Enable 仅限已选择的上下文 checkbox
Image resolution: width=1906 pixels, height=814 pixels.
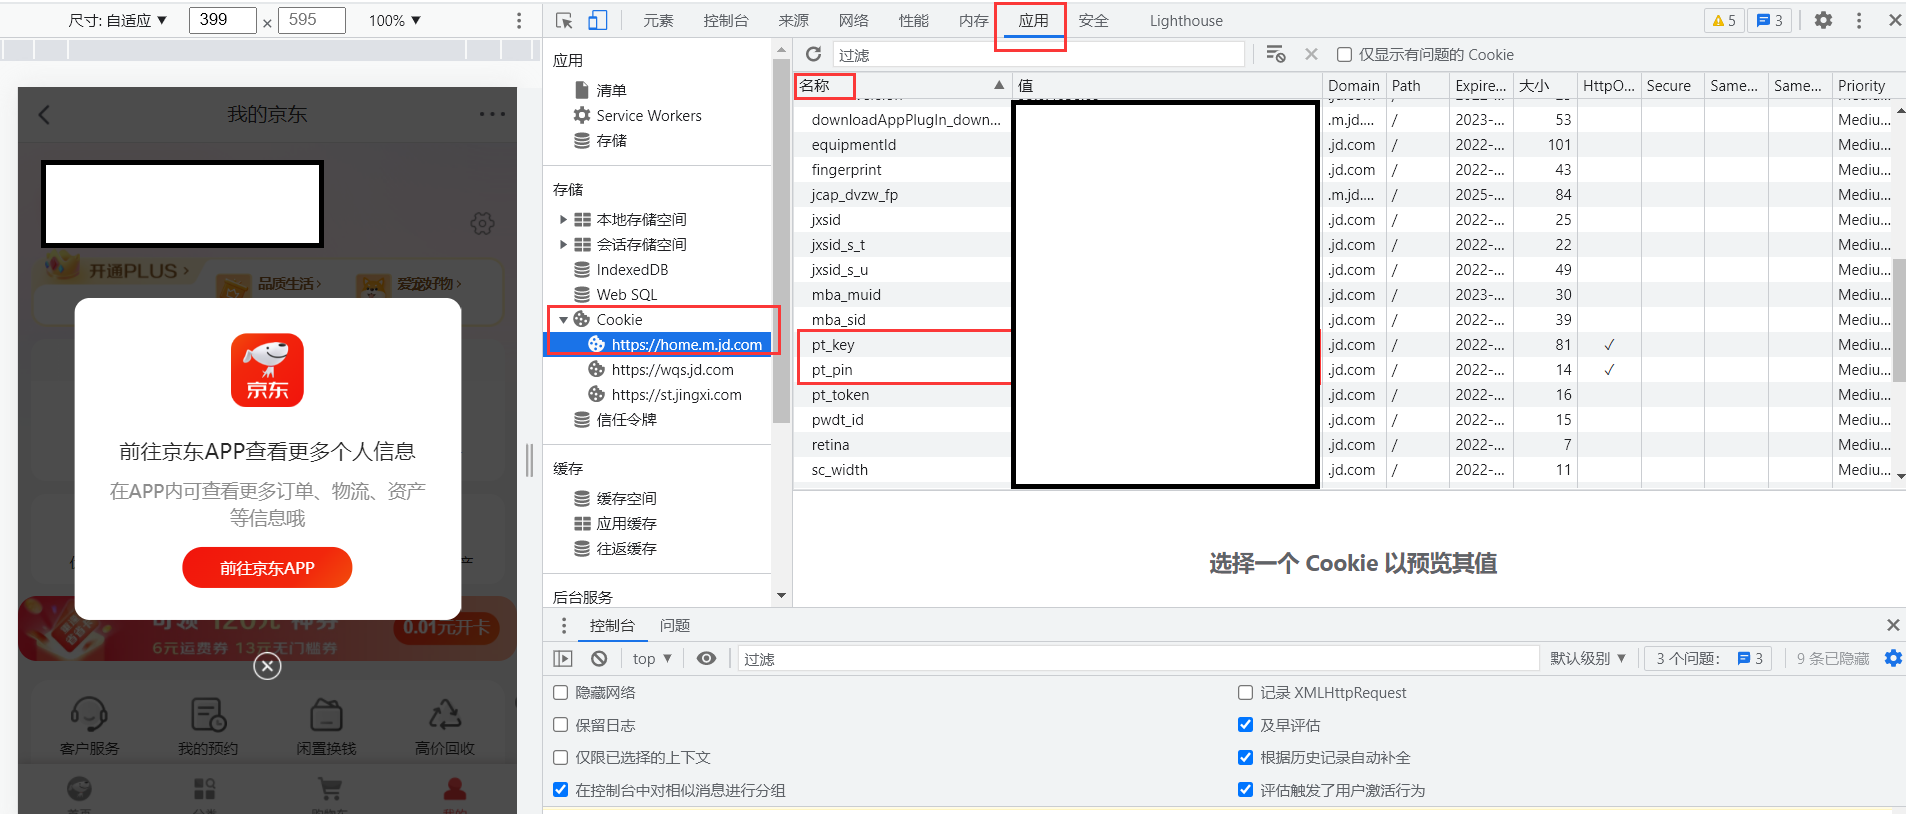(x=560, y=757)
